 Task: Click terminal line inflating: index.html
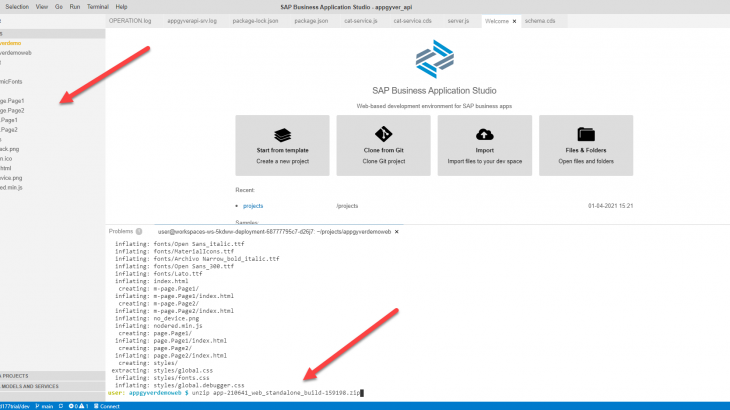[152, 281]
